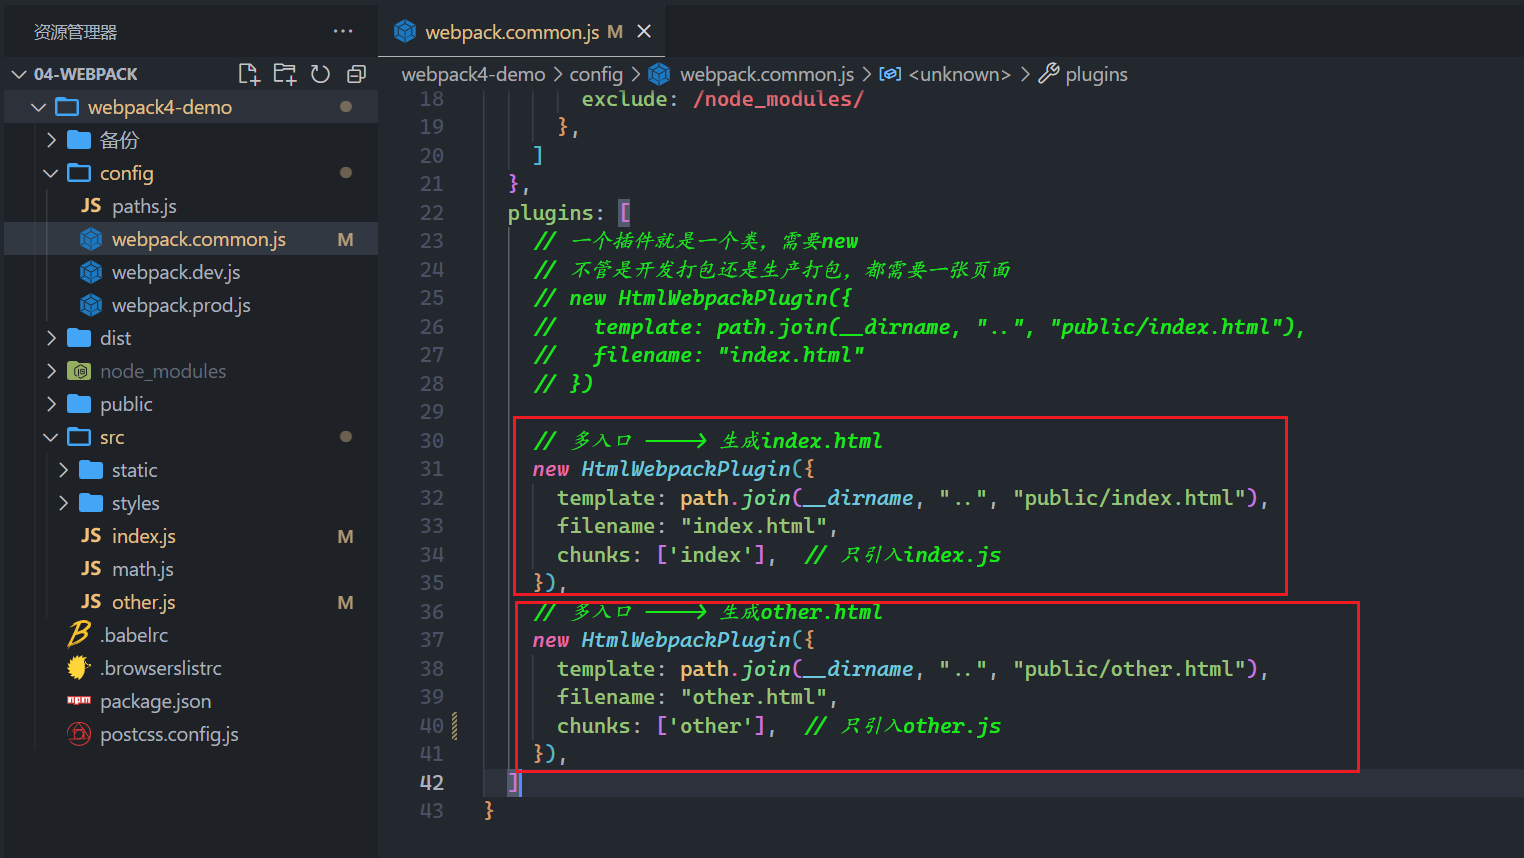Click the PostCSS icon beside postcss.config.js

pos(79,734)
